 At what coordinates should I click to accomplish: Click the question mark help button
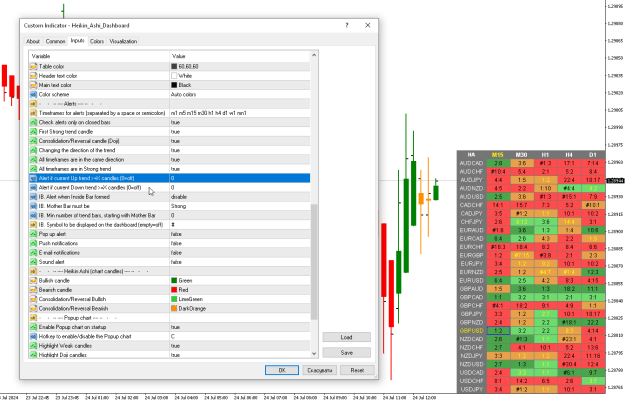click(x=347, y=26)
